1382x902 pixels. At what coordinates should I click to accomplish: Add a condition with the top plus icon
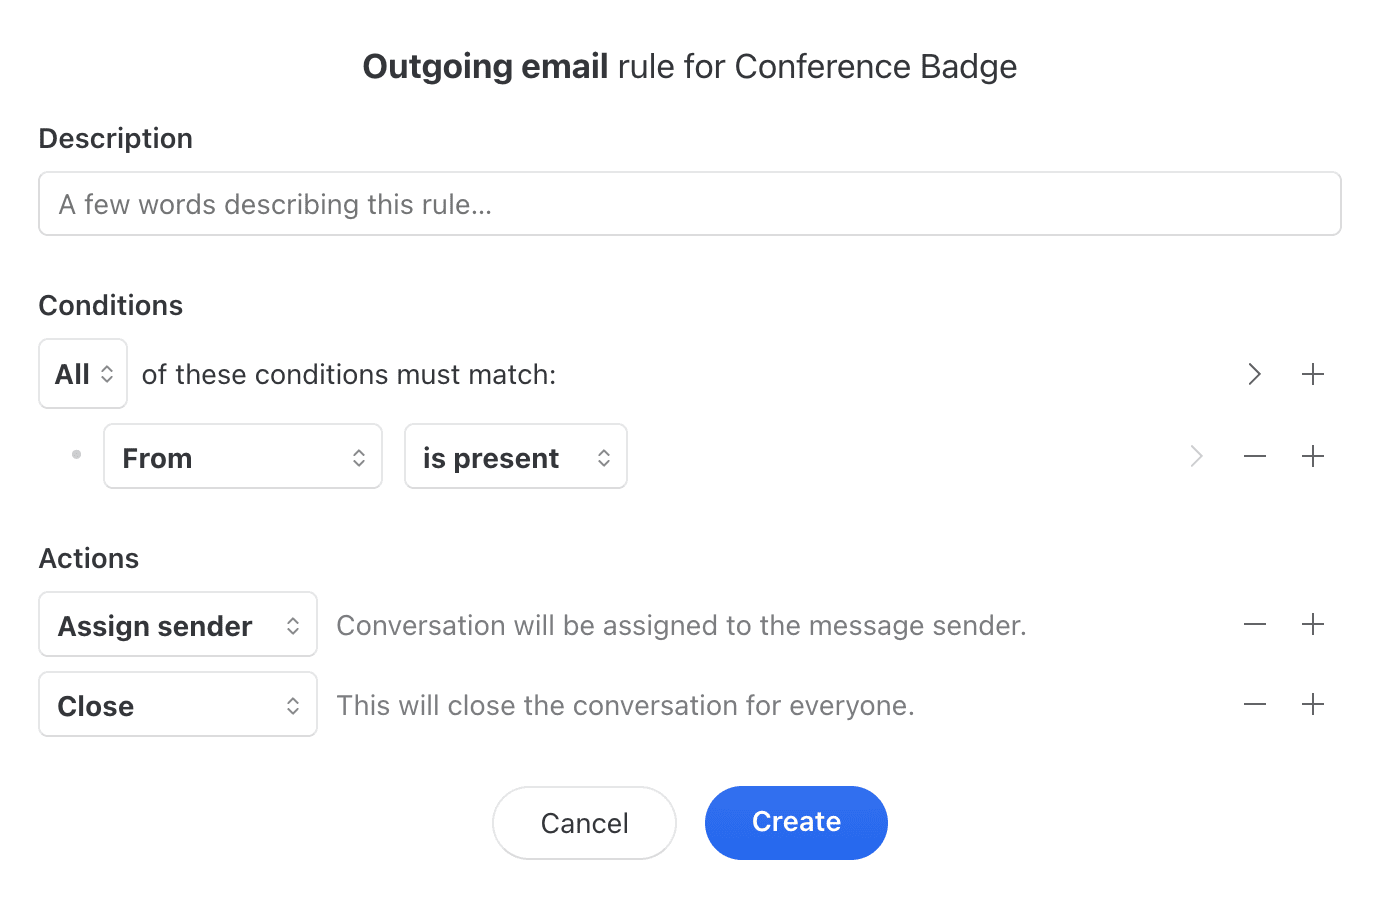(x=1313, y=374)
